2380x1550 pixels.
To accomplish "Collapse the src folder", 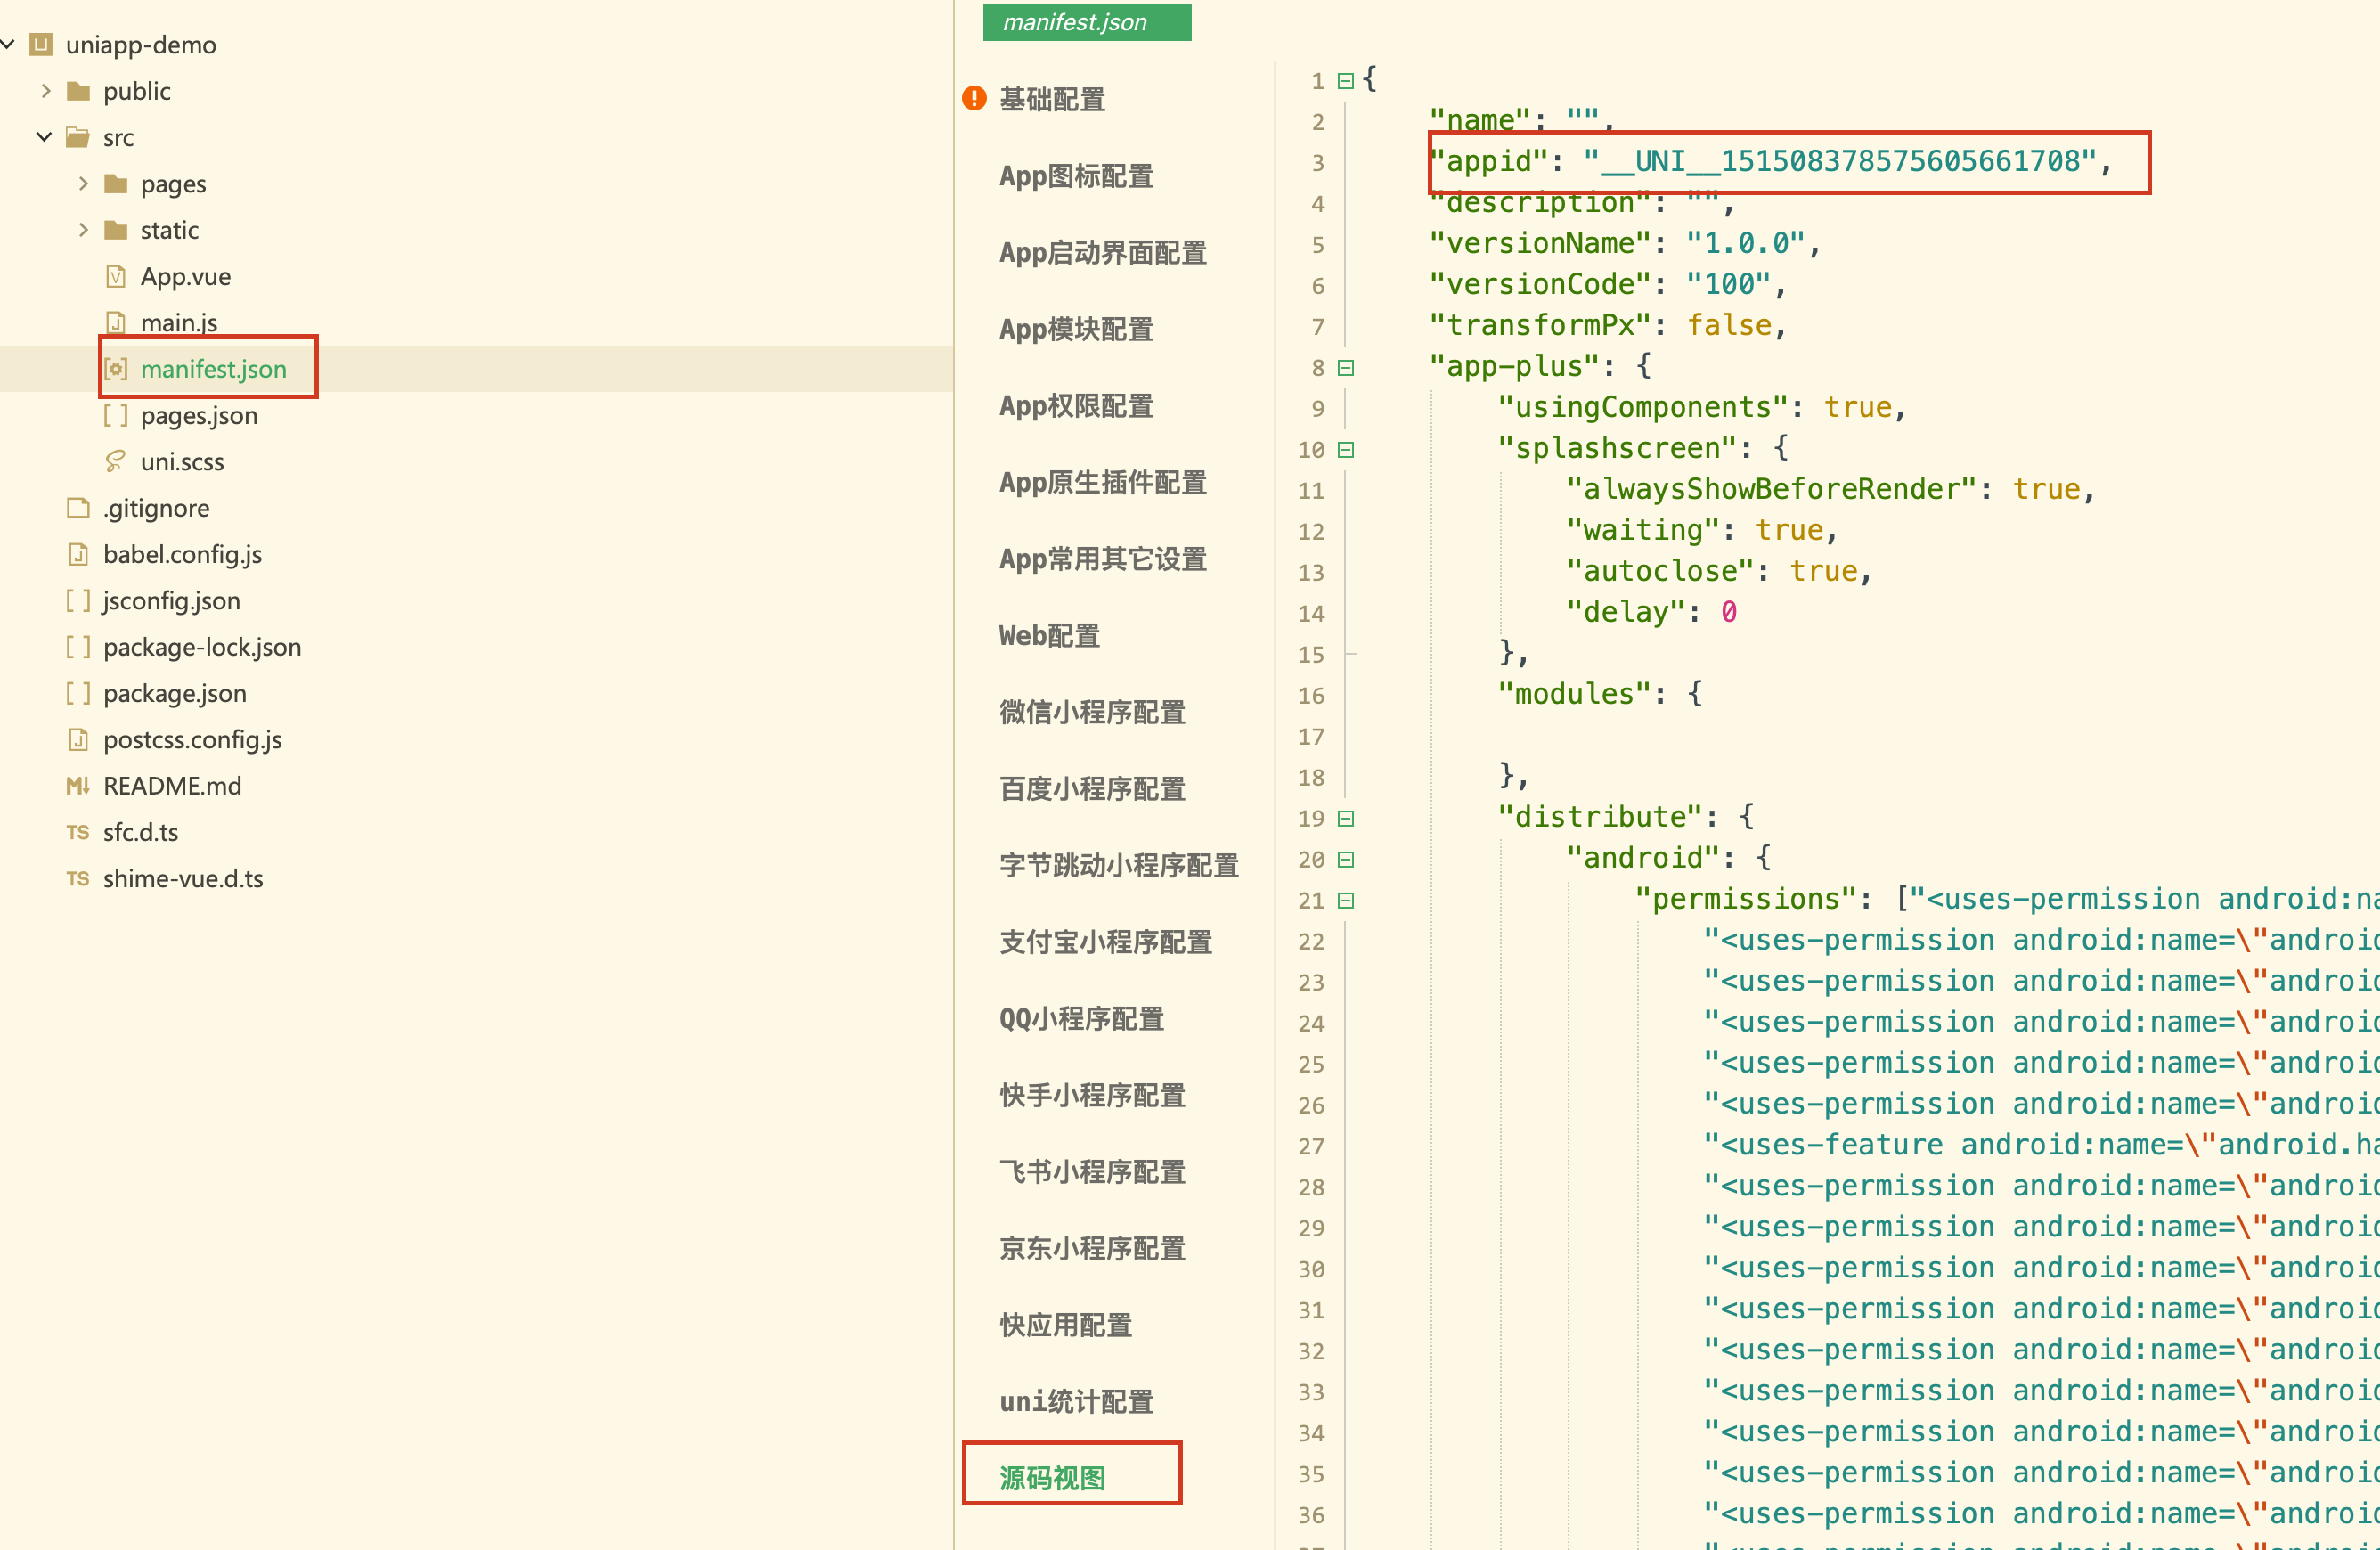I will tap(44, 137).
